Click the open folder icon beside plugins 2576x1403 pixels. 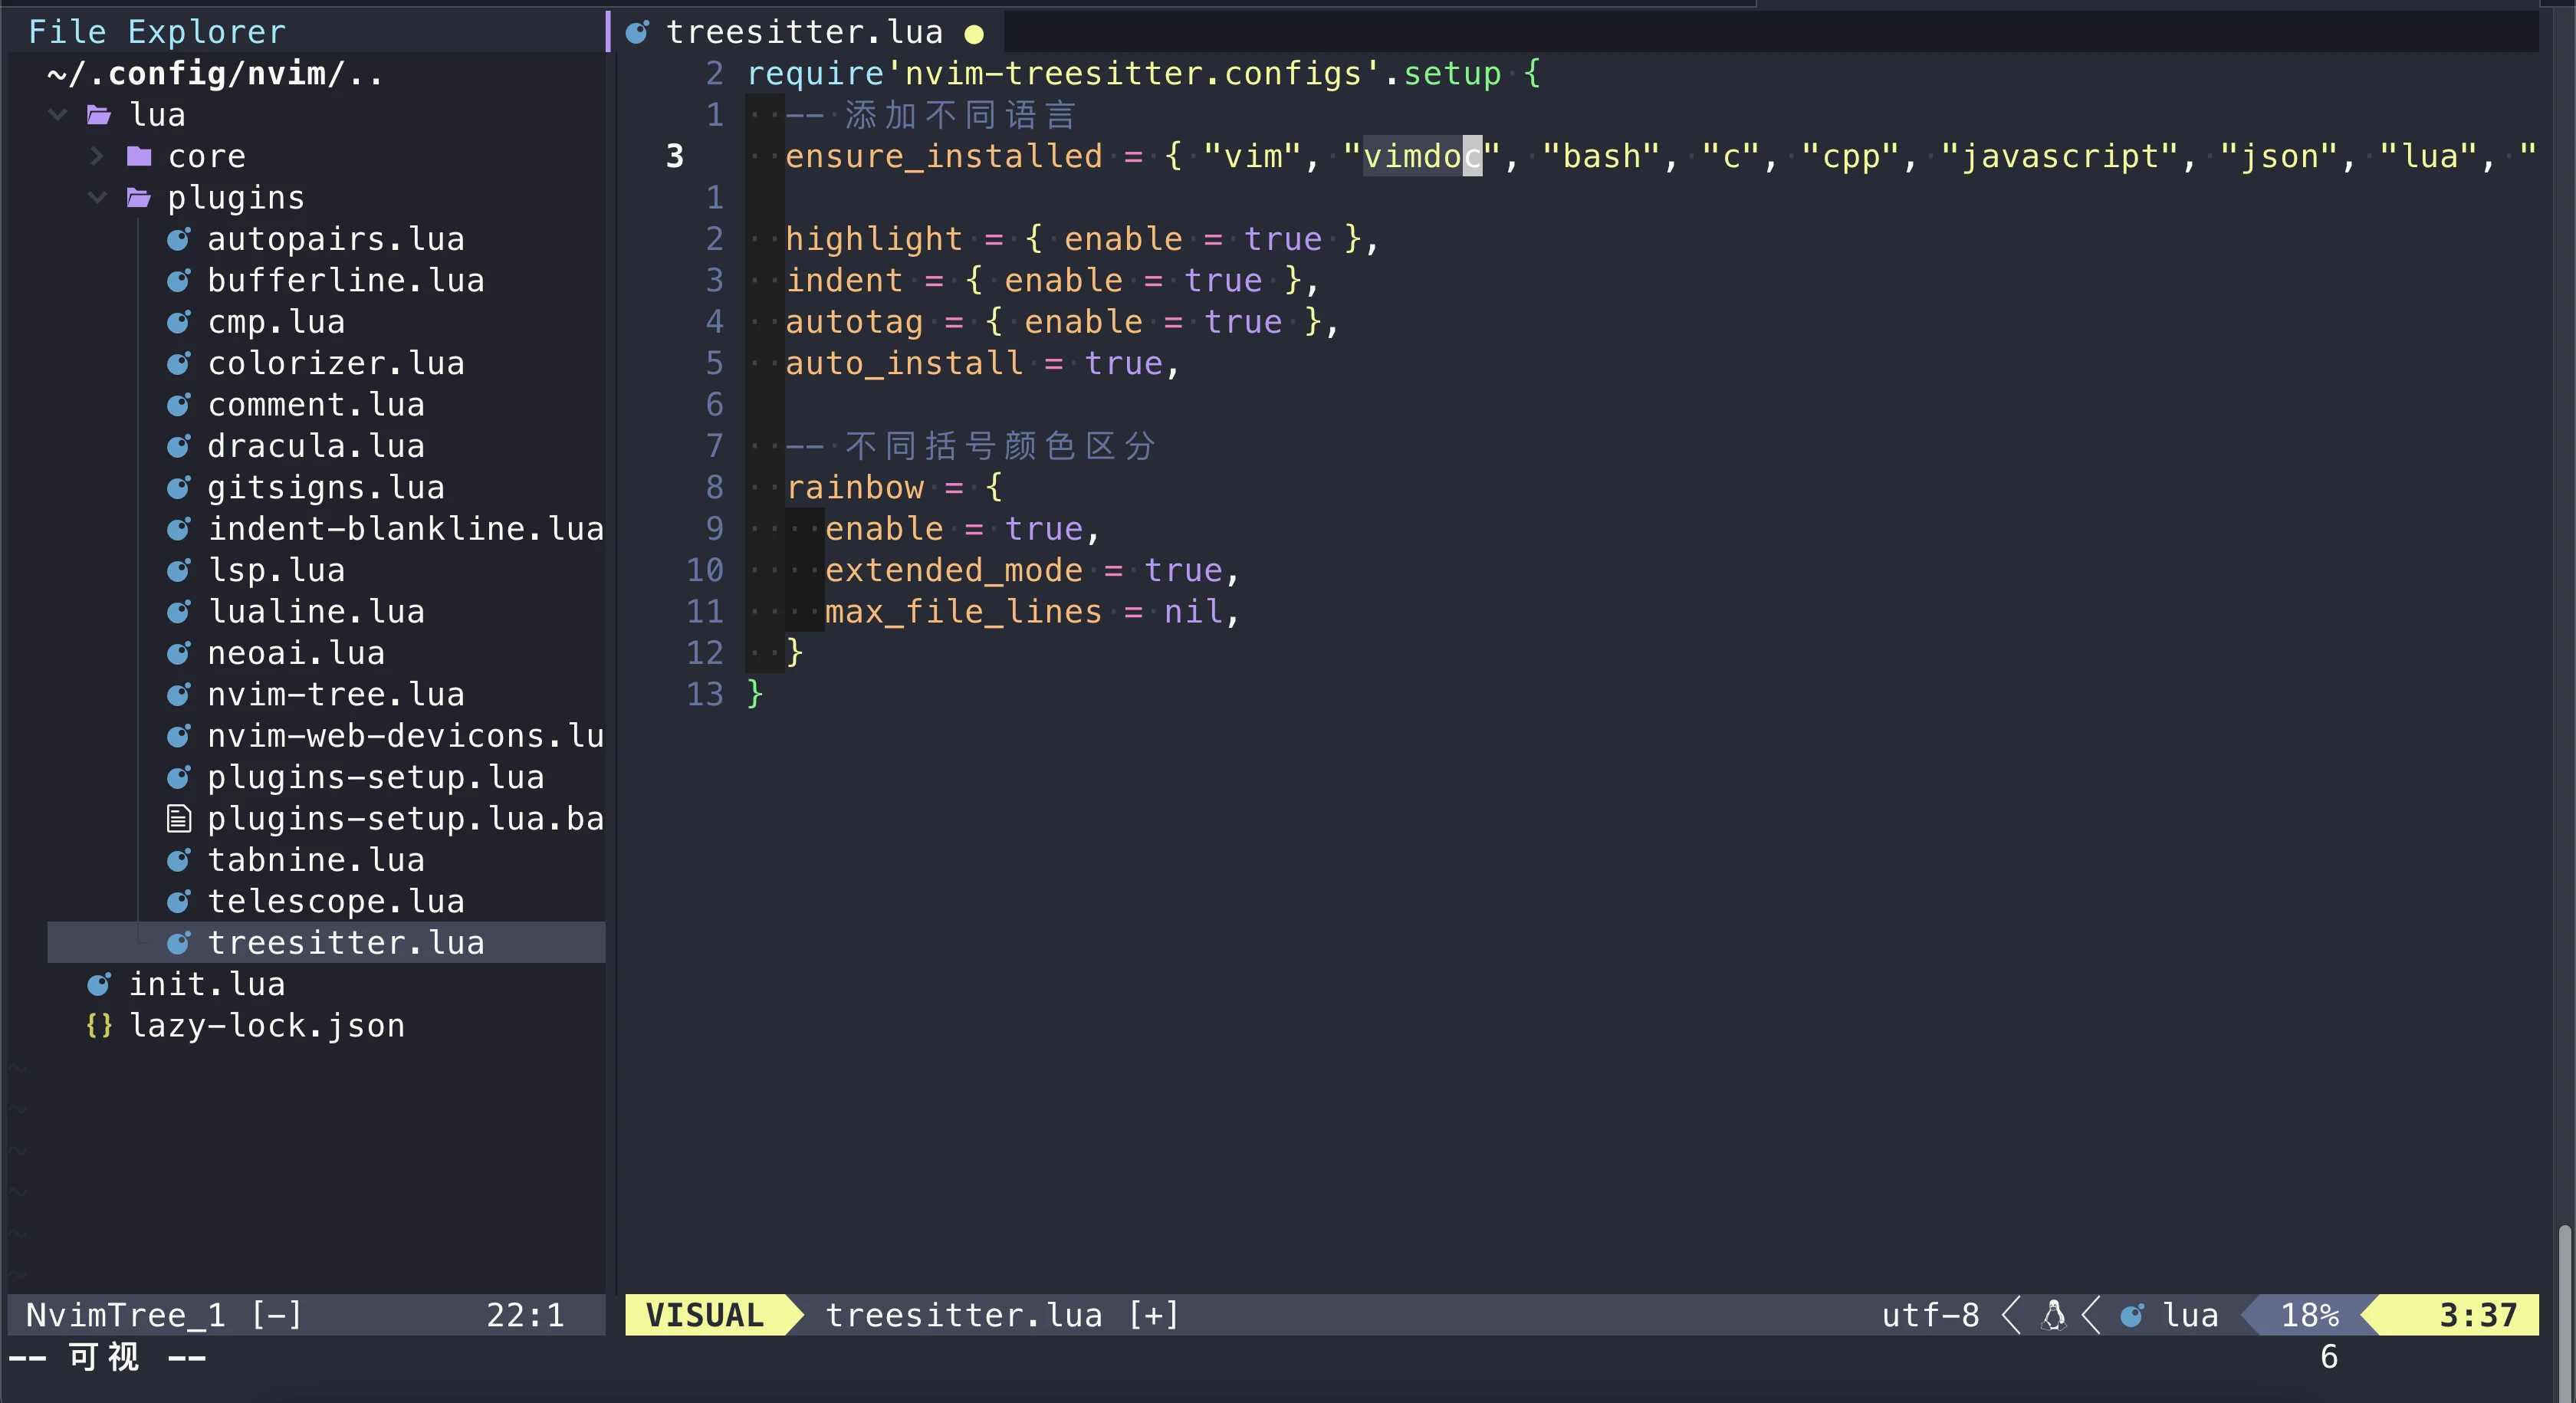tap(138, 198)
